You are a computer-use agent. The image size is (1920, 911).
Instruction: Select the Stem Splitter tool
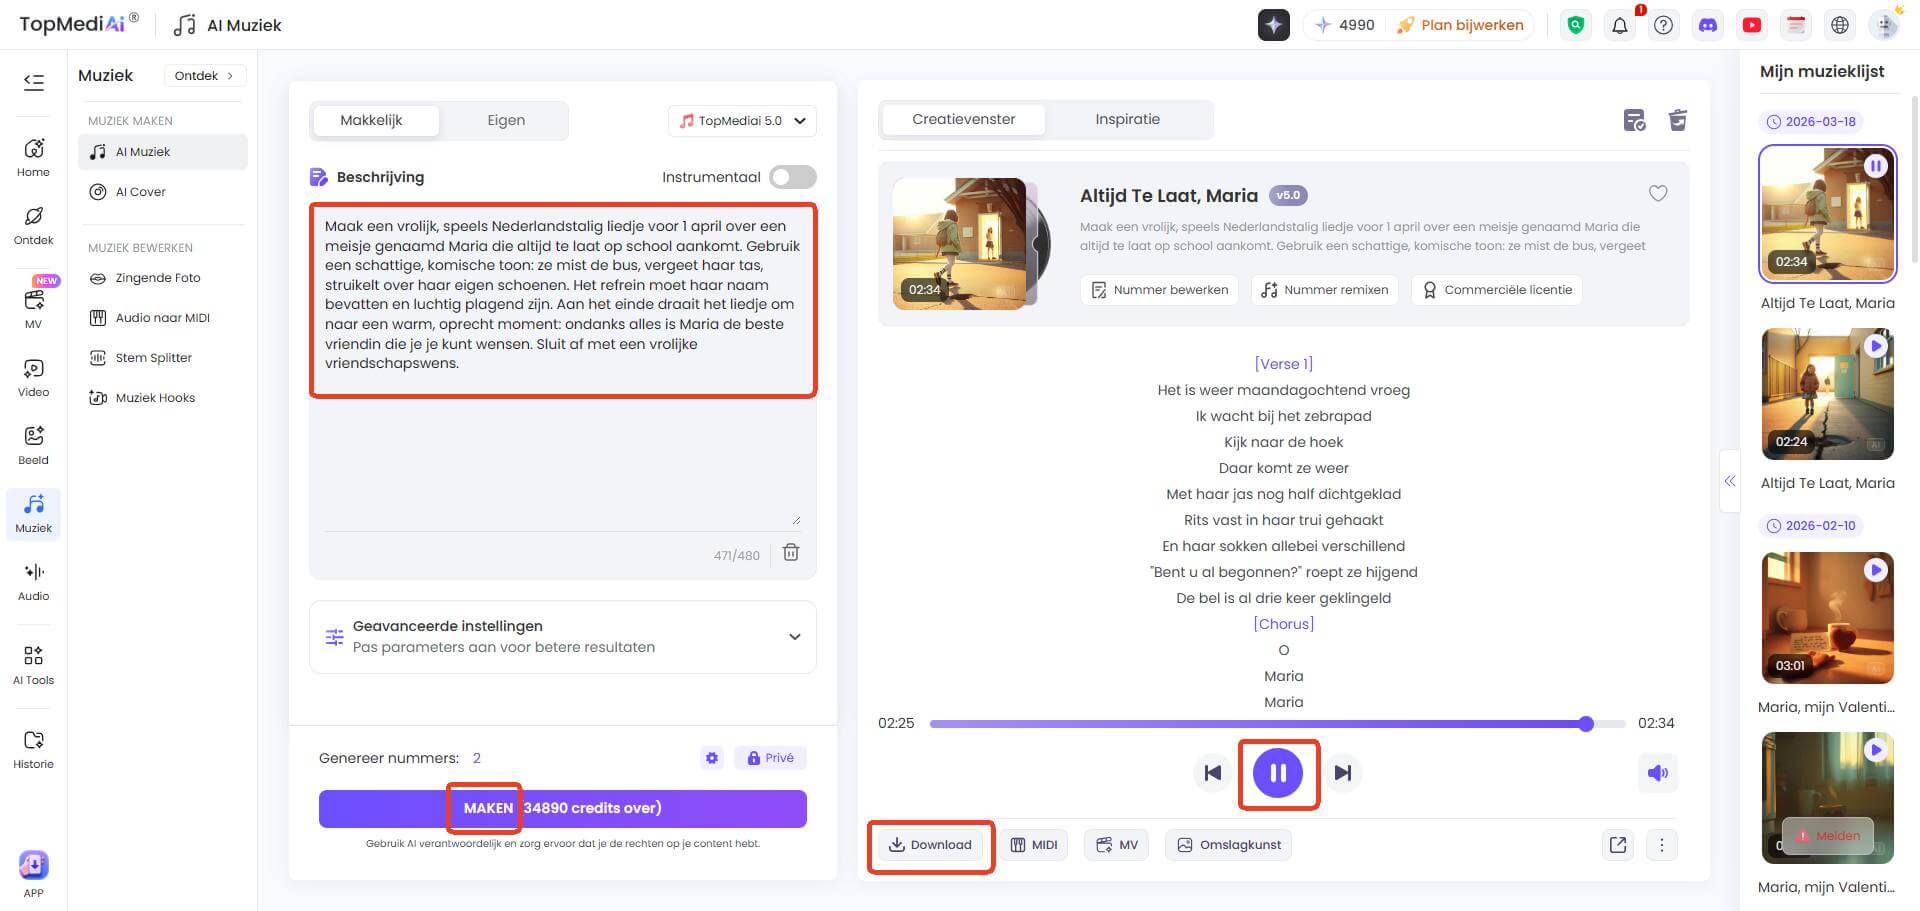(x=152, y=357)
